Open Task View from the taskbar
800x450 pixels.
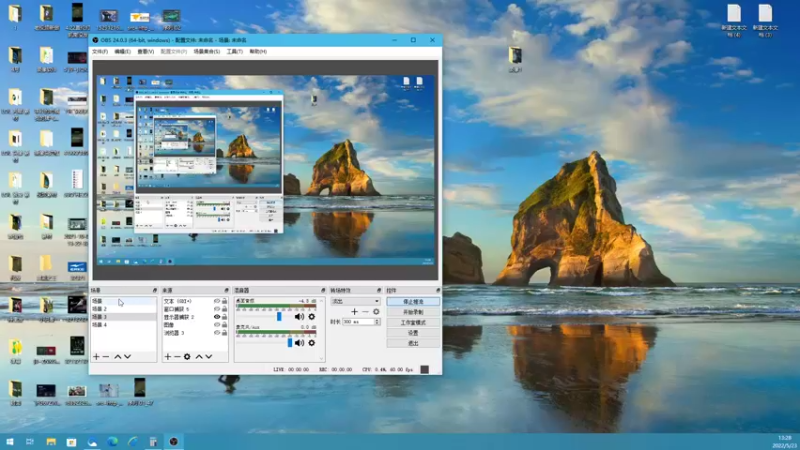click(x=30, y=442)
